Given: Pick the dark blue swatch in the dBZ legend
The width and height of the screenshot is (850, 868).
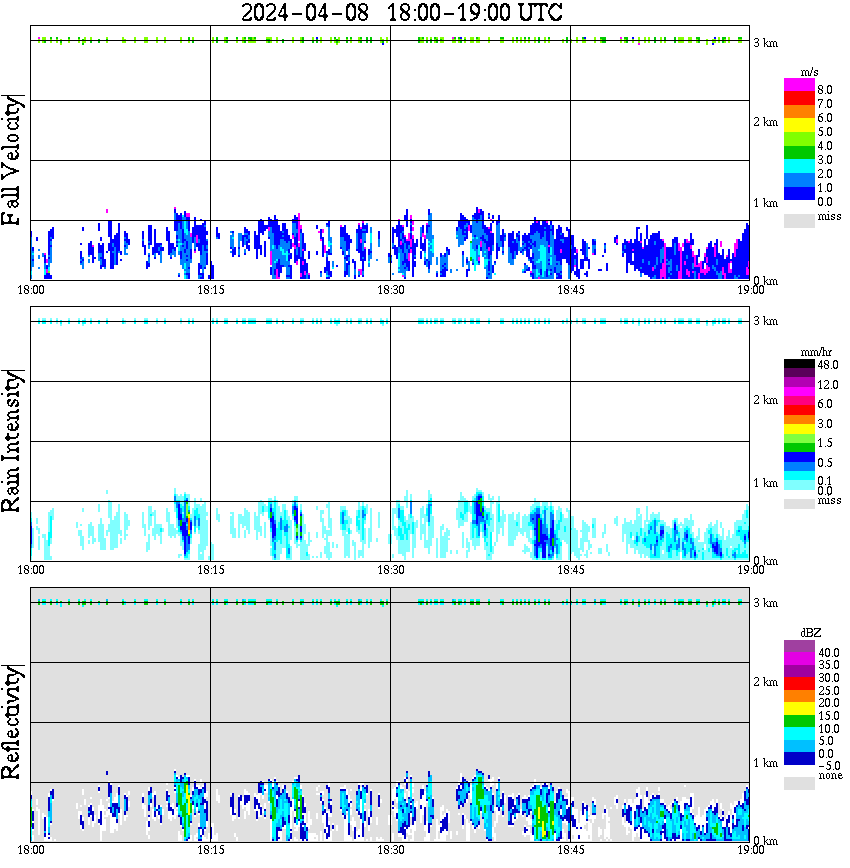Looking at the screenshot, I should click(x=799, y=758).
